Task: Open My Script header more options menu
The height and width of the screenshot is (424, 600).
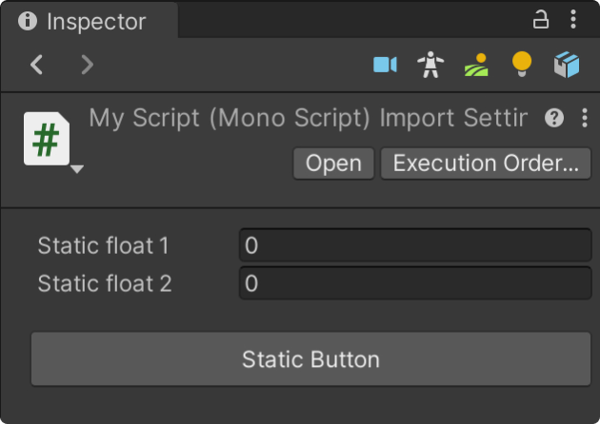Action: pos(585,118)
